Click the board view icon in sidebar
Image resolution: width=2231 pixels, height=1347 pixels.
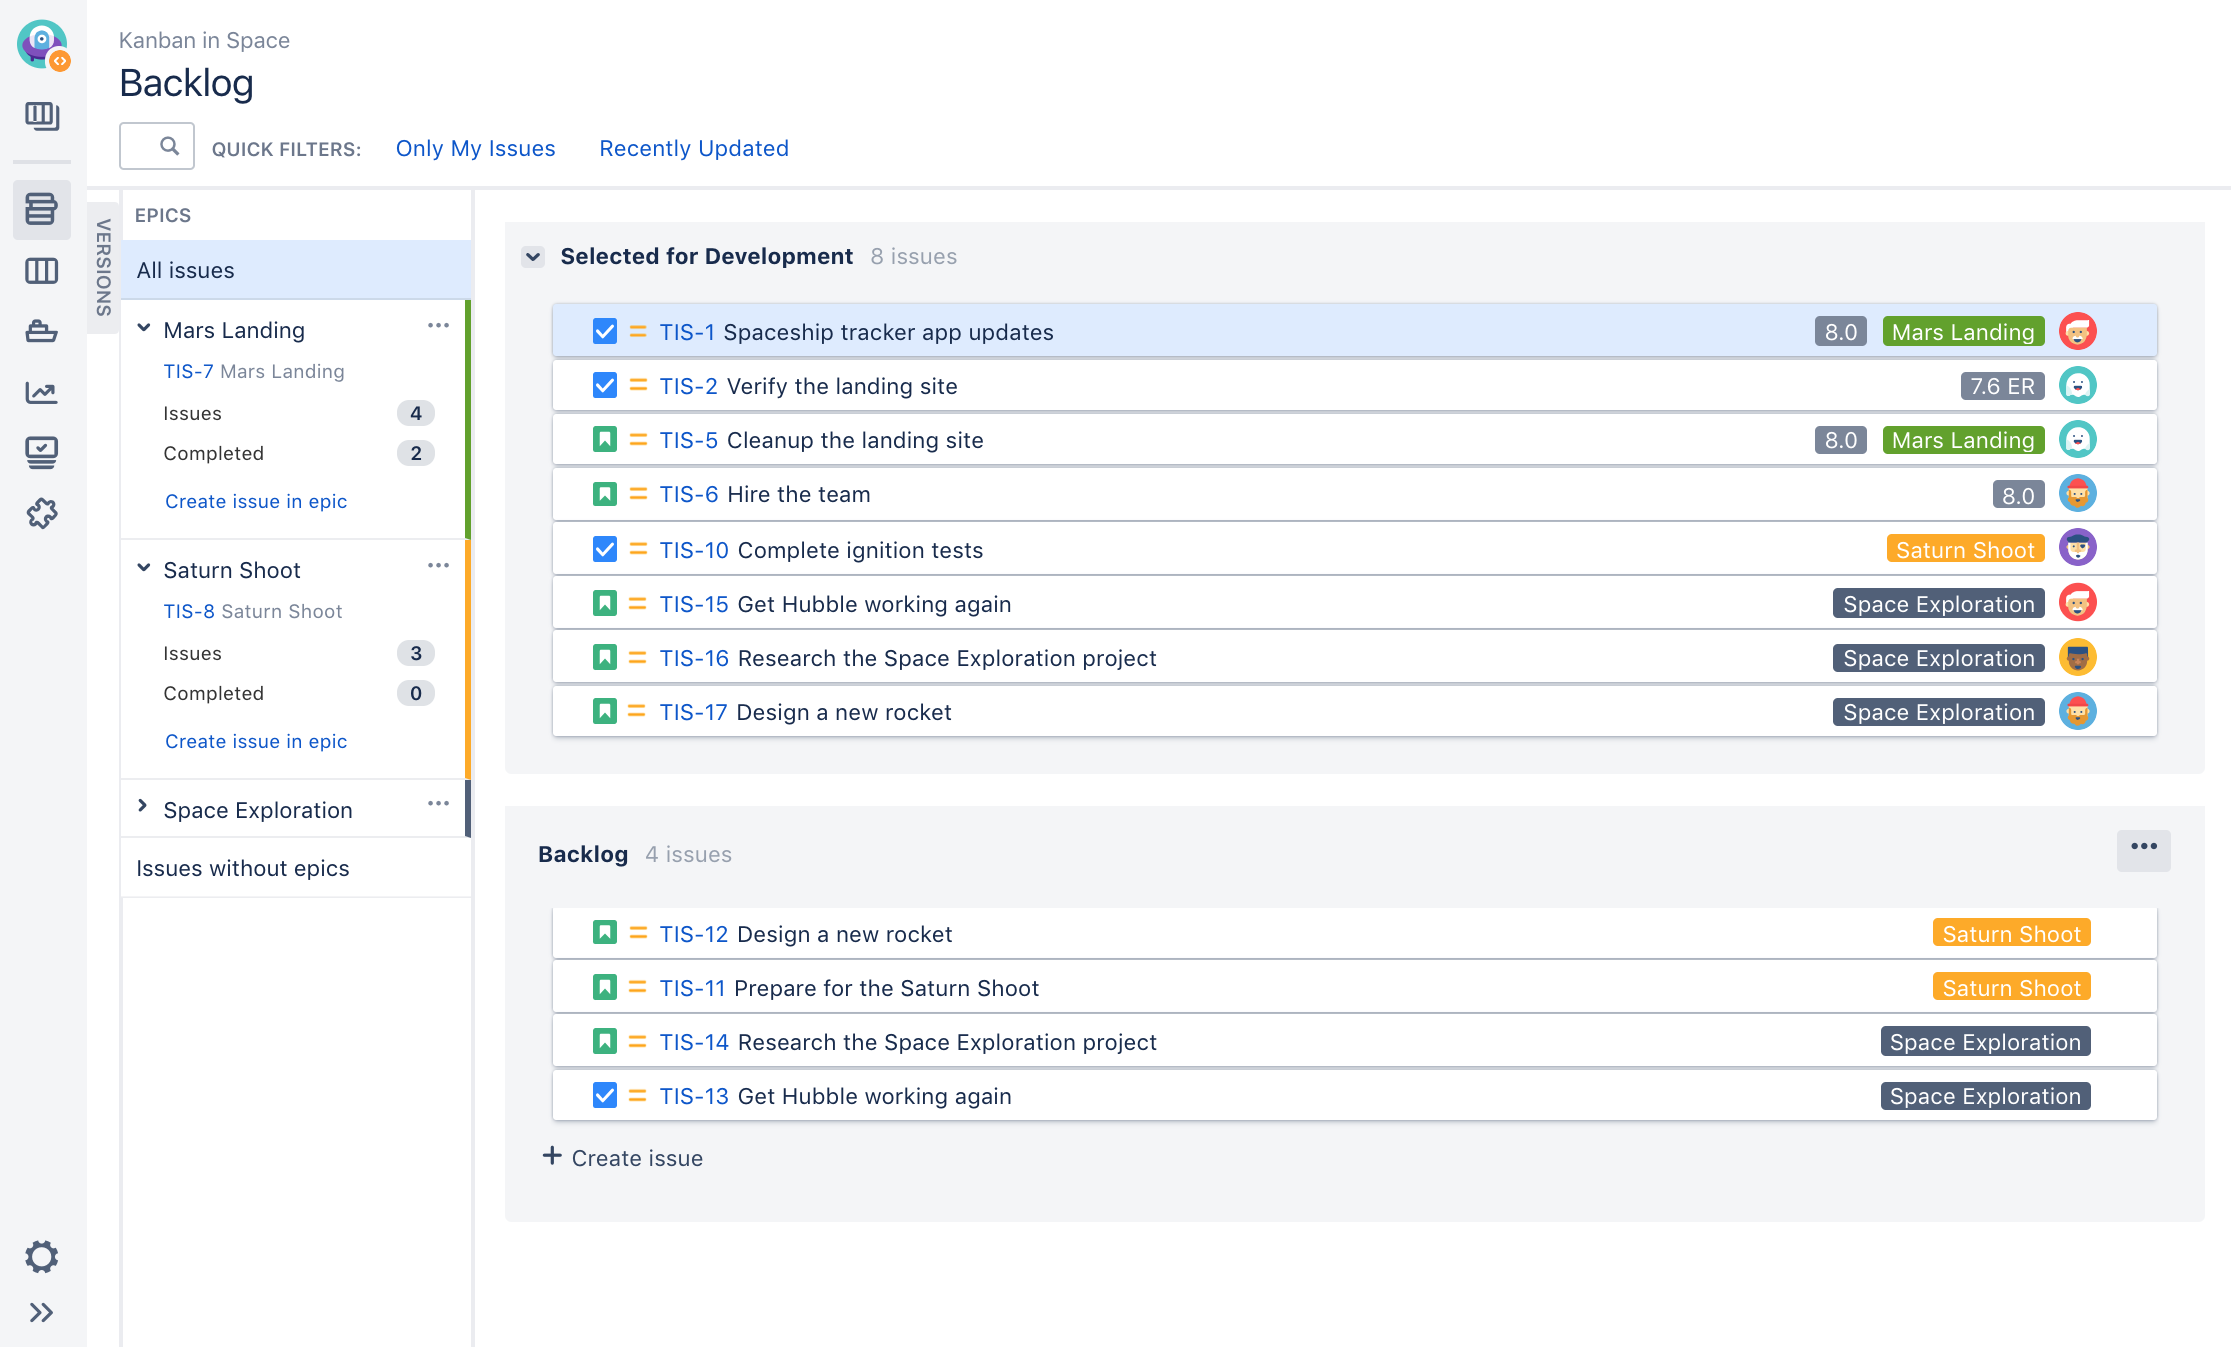coord(43,269)
